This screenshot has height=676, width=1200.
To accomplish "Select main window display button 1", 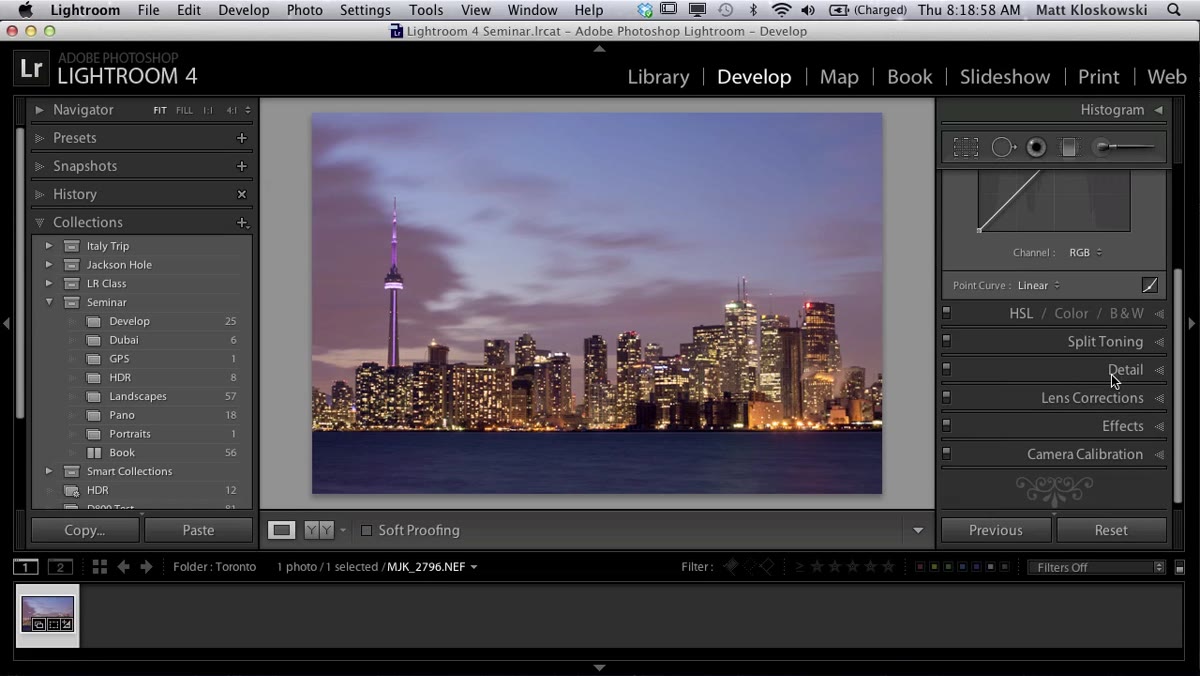I will (x=25, y=567).
